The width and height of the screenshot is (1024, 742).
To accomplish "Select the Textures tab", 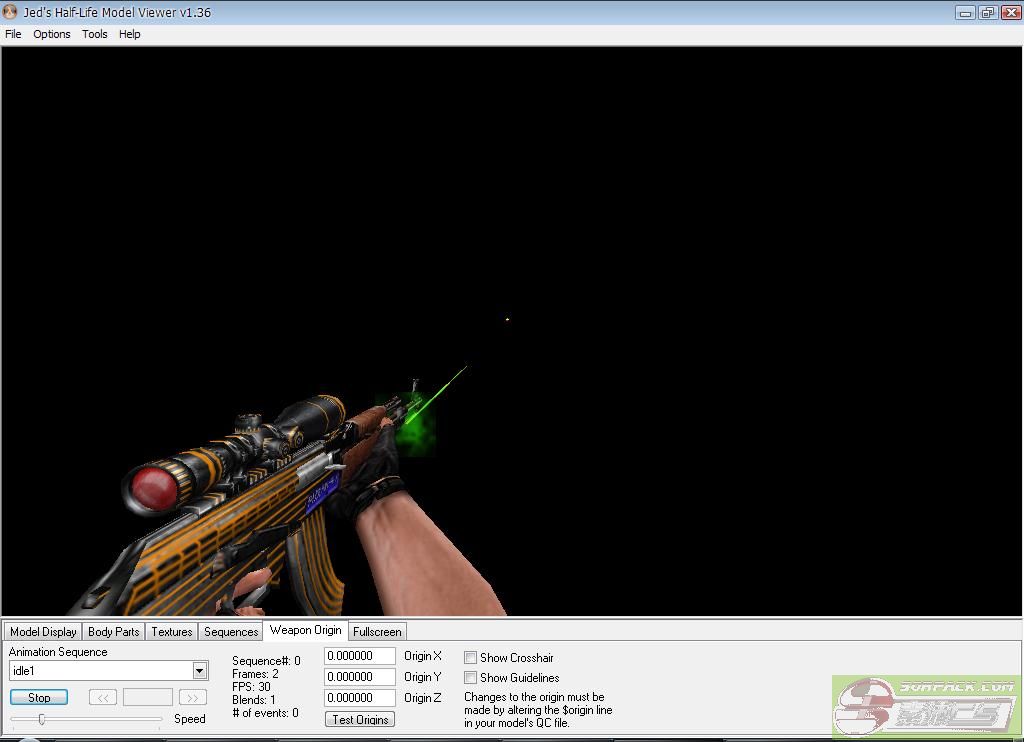I will coord(172,632).
